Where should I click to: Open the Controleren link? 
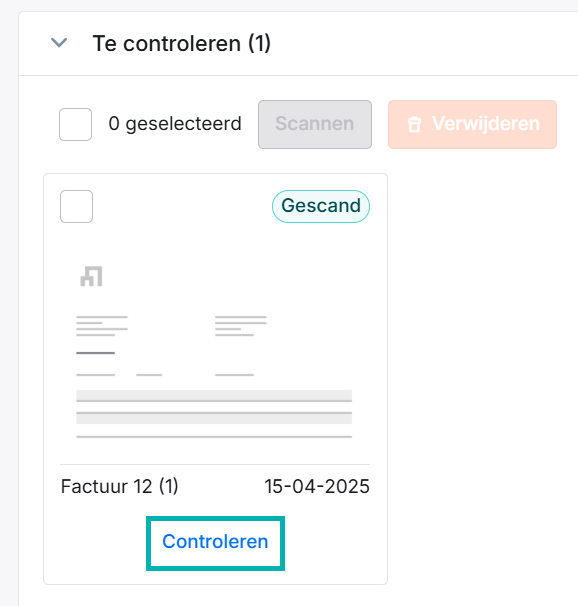click(x=215, y=541)
